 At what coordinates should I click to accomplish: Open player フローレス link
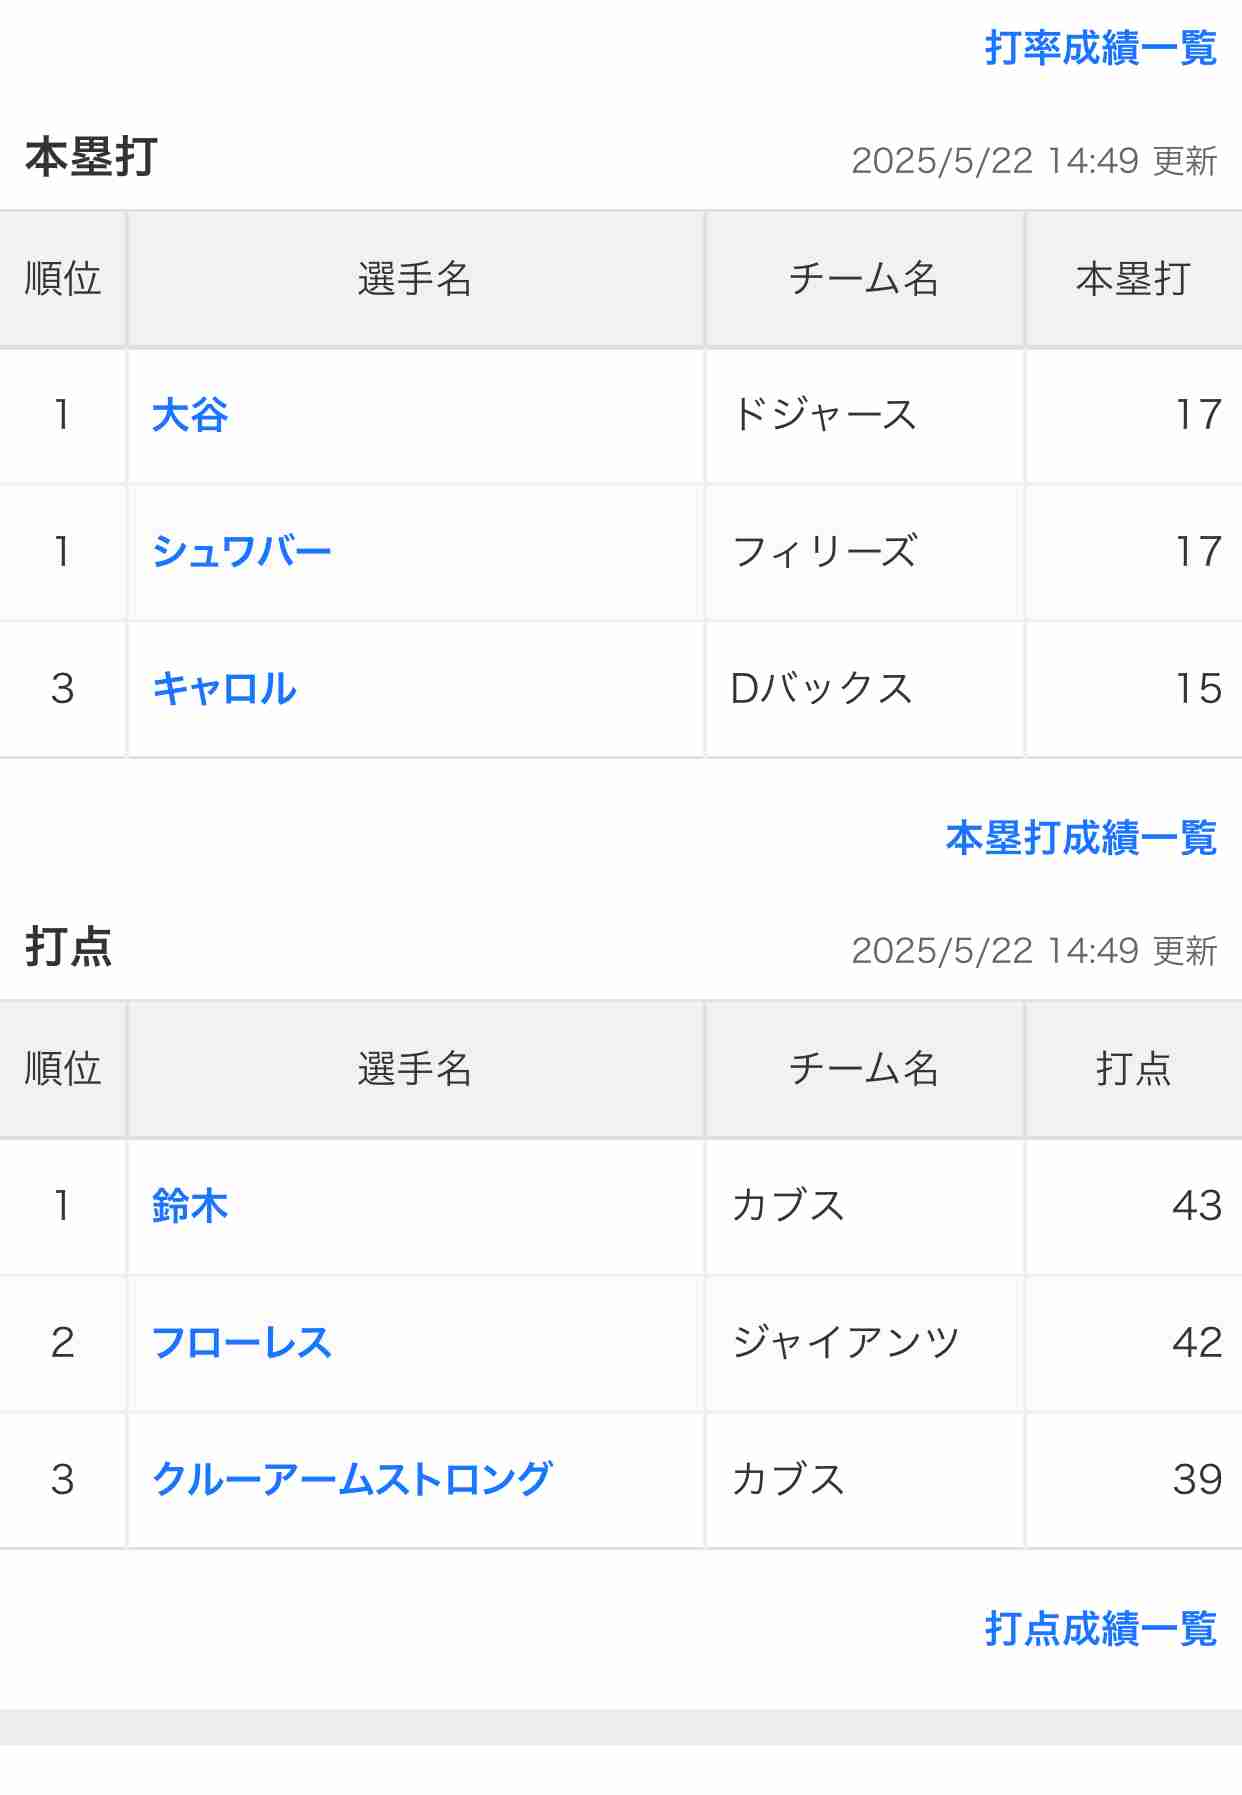coord(241,1342)
